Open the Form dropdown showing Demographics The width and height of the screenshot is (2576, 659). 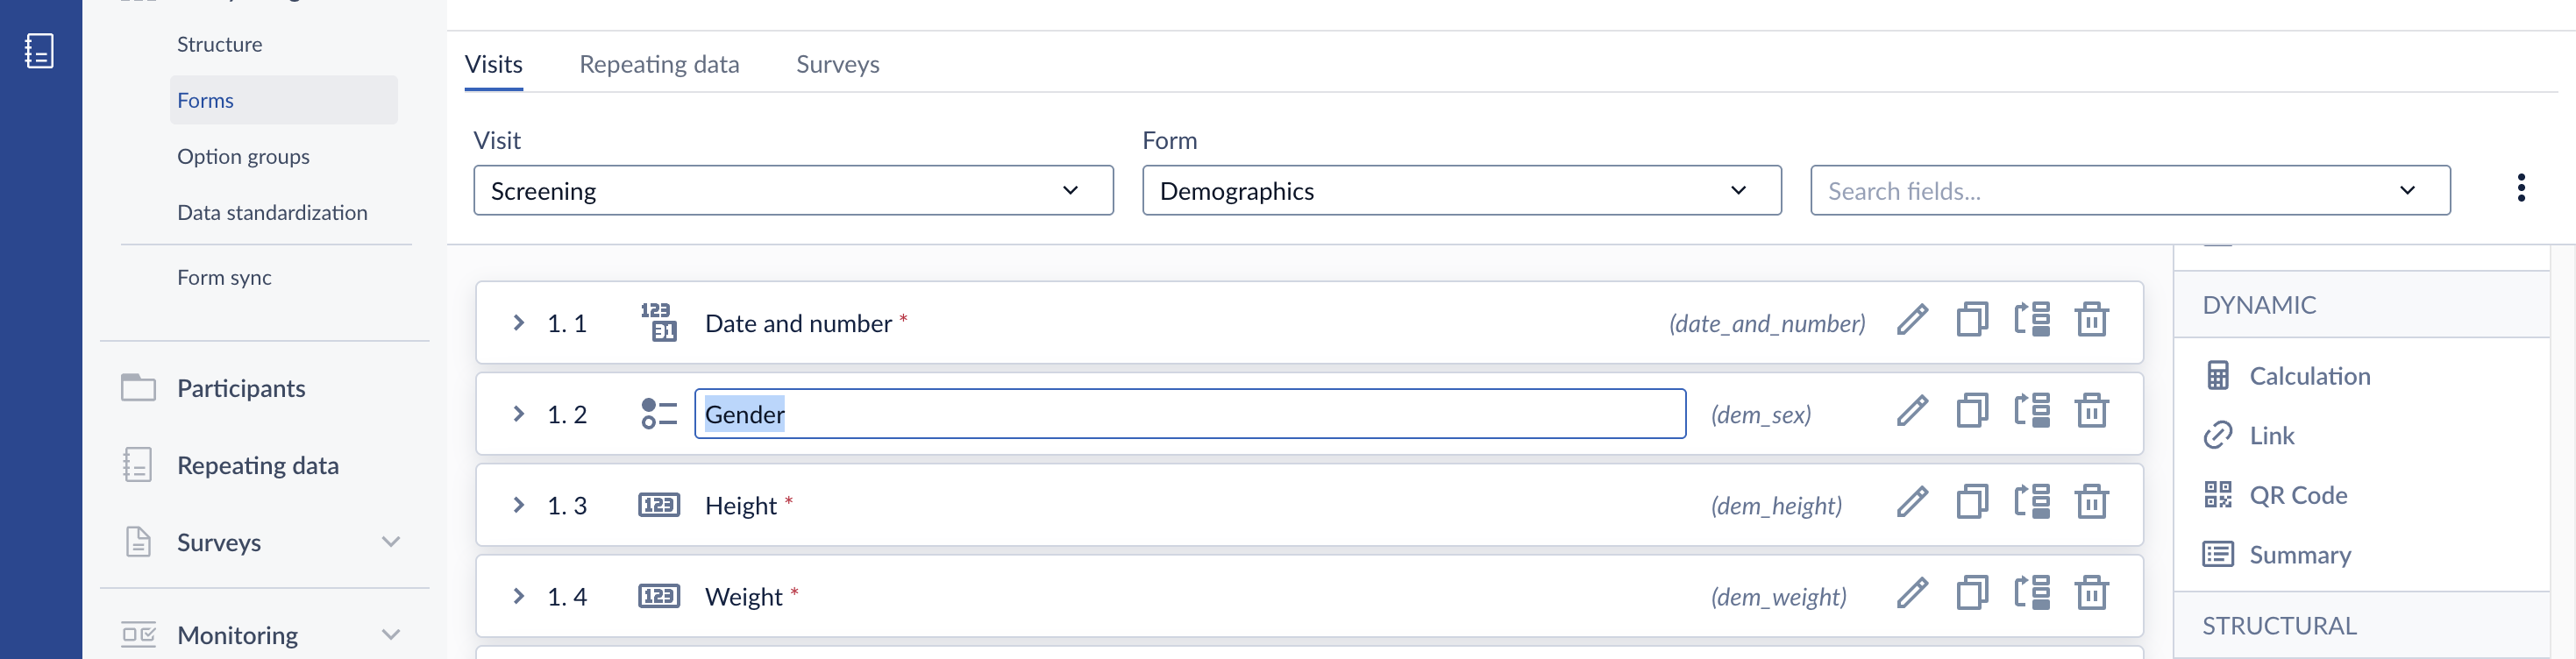point(1461,190)
